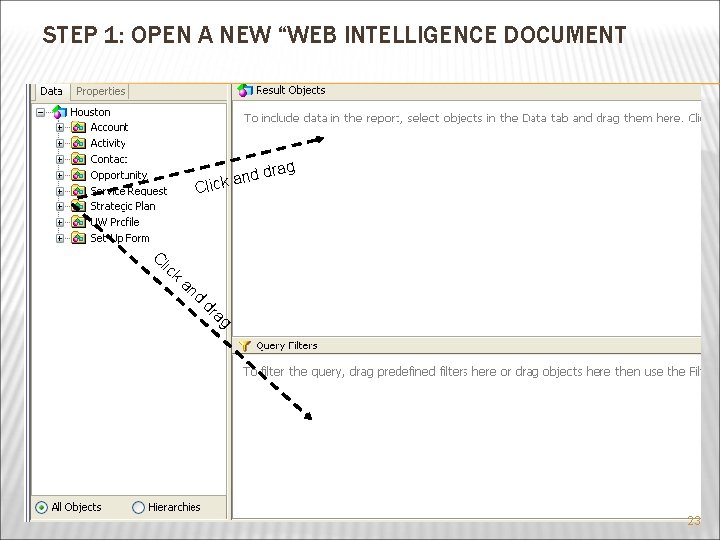Click the Result Objects header text
Image resolution: width=720 pixels, height=540 pixels.
[x=291, y=90]
